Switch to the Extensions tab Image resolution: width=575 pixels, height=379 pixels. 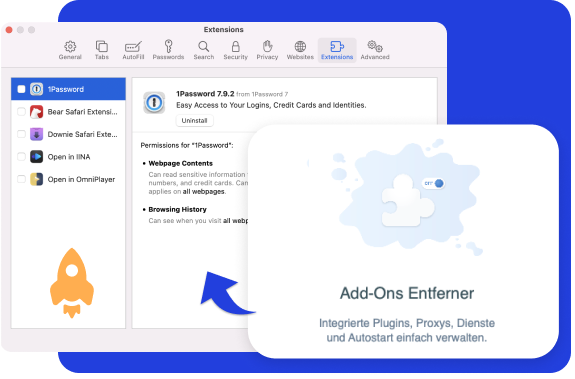[337, 51]
